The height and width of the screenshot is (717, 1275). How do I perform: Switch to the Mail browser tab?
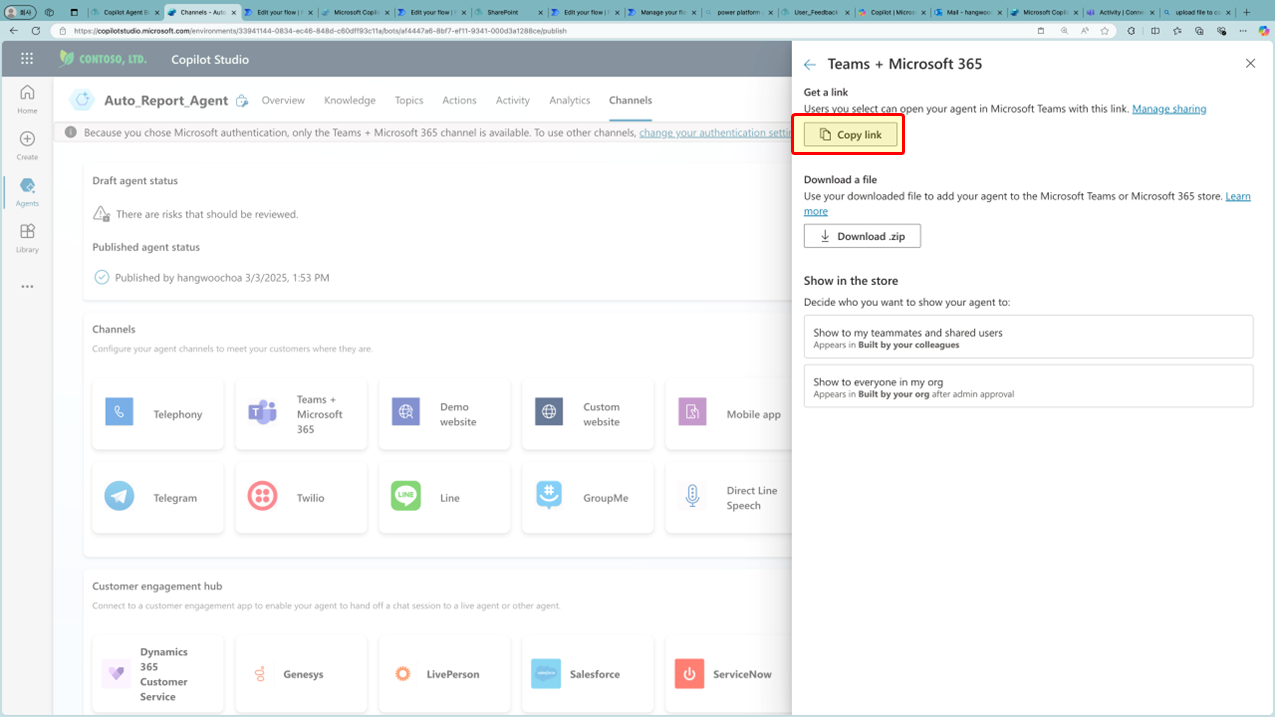970,12
